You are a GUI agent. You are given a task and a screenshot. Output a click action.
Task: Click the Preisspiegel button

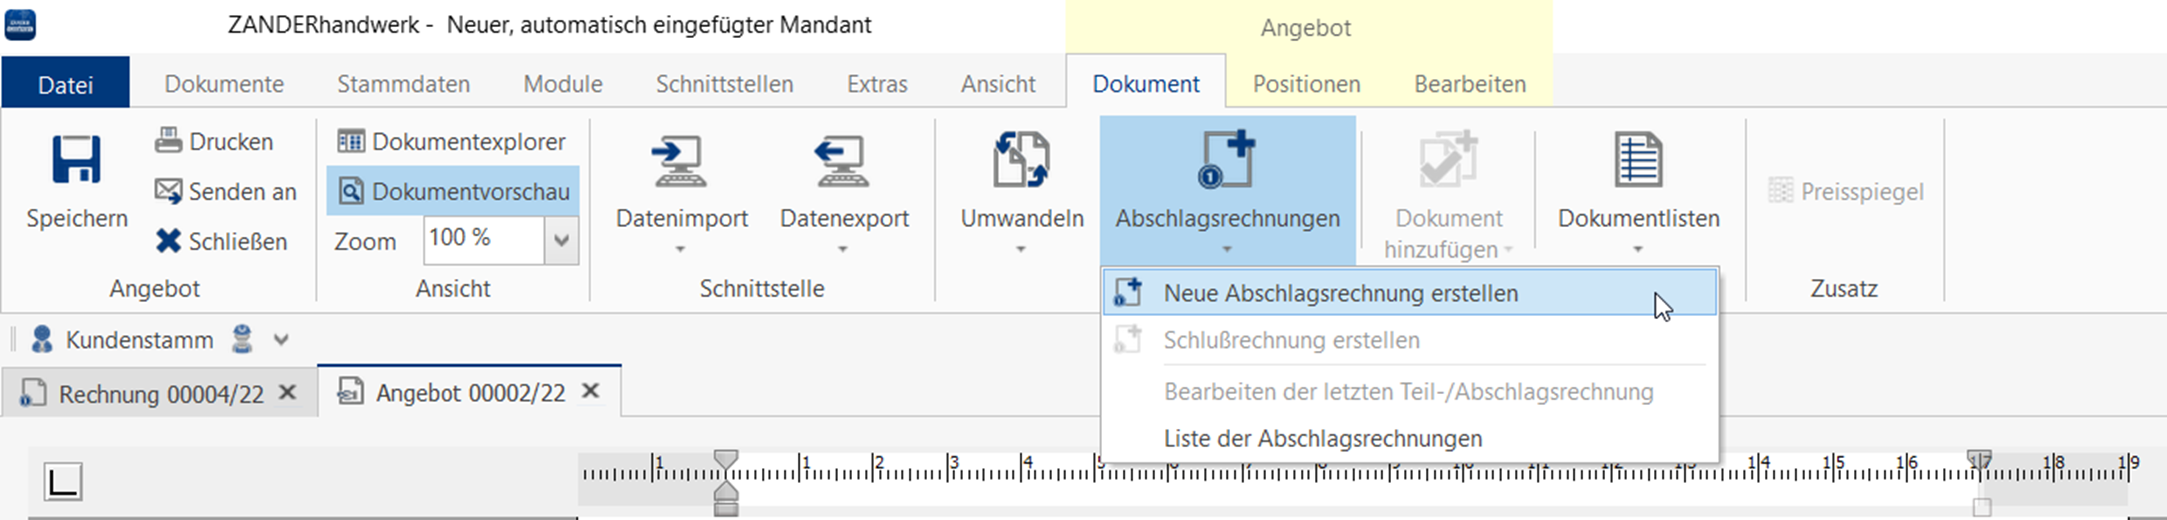pos(1846,191)
